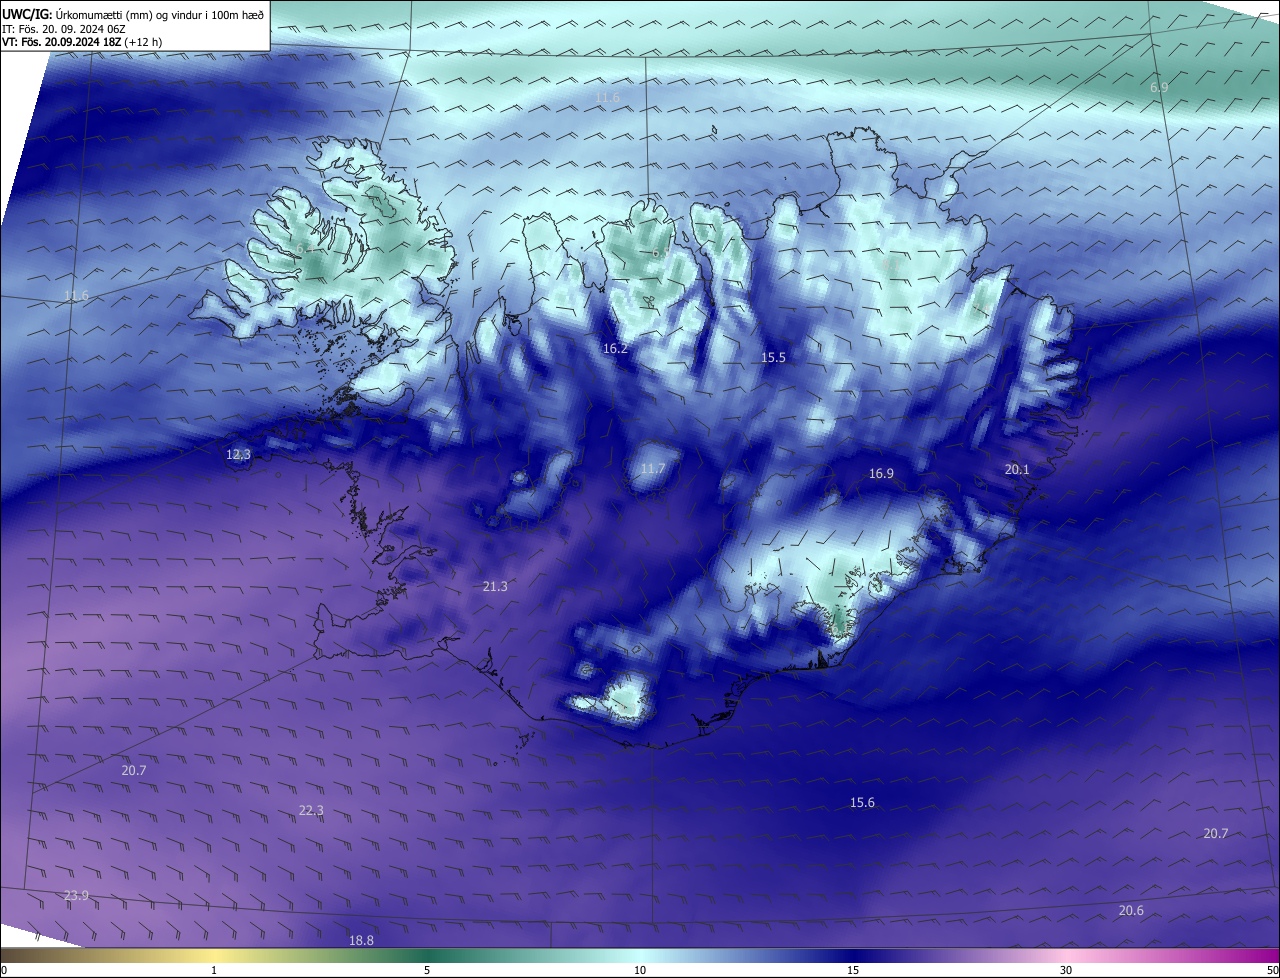Image resolution: width=1280 pixels, height=978 pixels.
Task: Click the 22.3 value label on the map
Action: [x=311, y=810]
